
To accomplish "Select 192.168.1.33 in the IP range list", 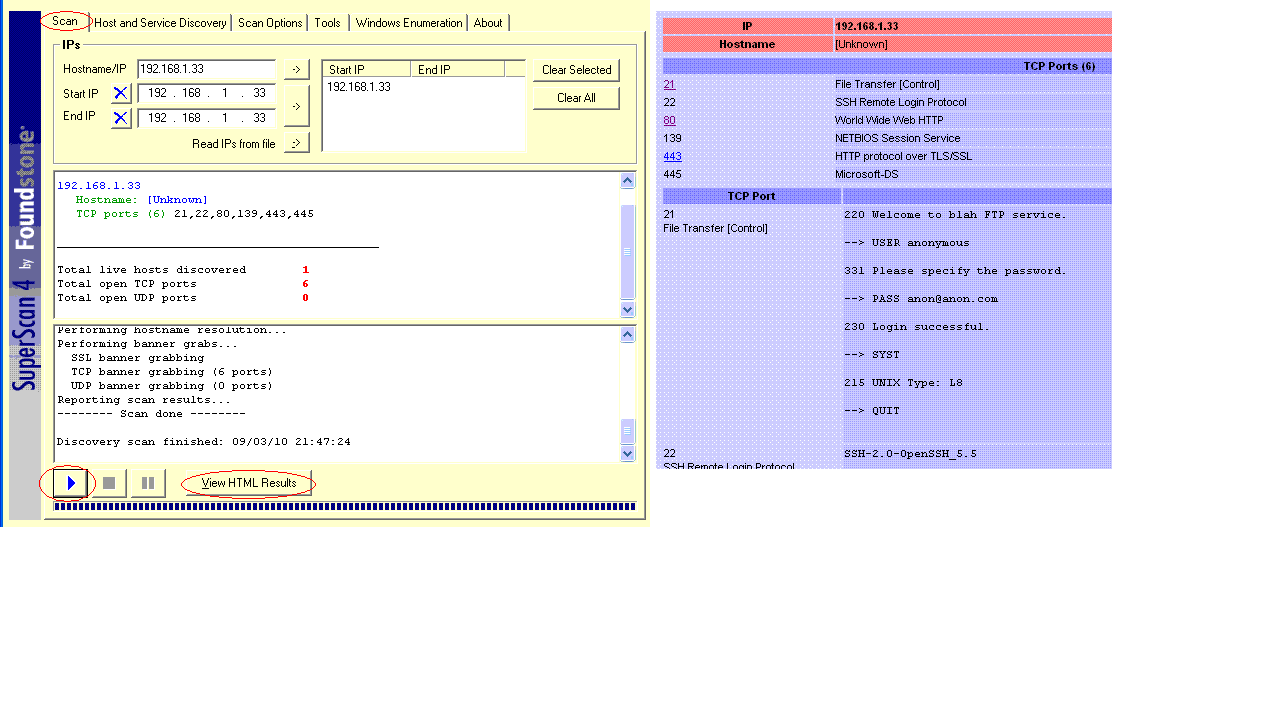I will 359,87.
